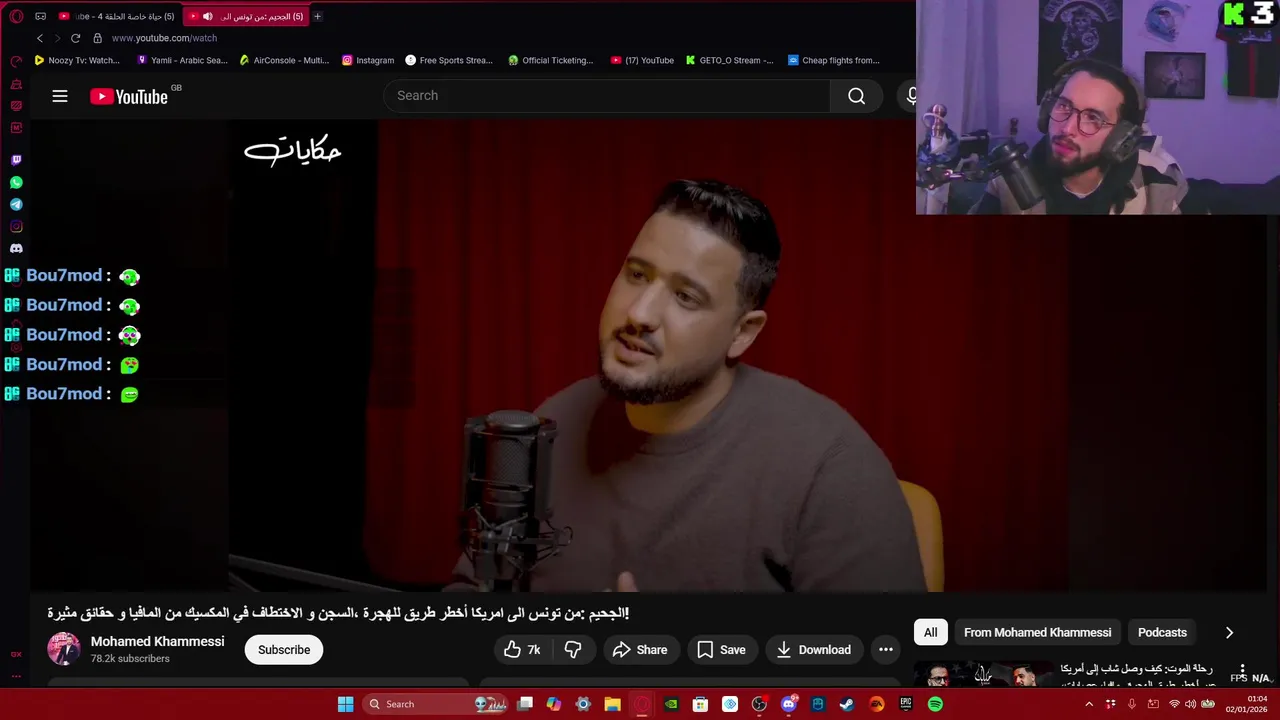Click the Download button
This screenshot has height=720, width=1280.
point(814,650)
